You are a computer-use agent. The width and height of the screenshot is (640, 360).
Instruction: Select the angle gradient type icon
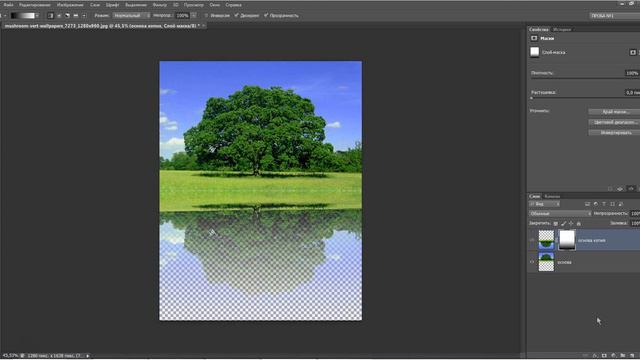pyautogui.click(x=67, y=16)
